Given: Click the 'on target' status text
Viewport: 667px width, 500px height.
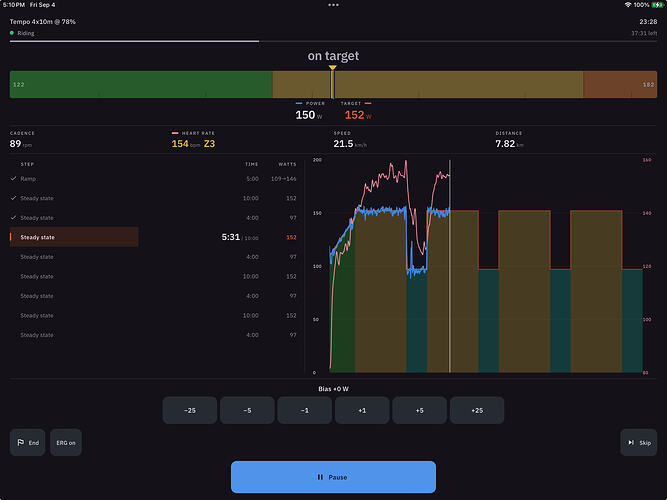Looking at the screenshot, I should pyautogui.click(x=334, y=56).
